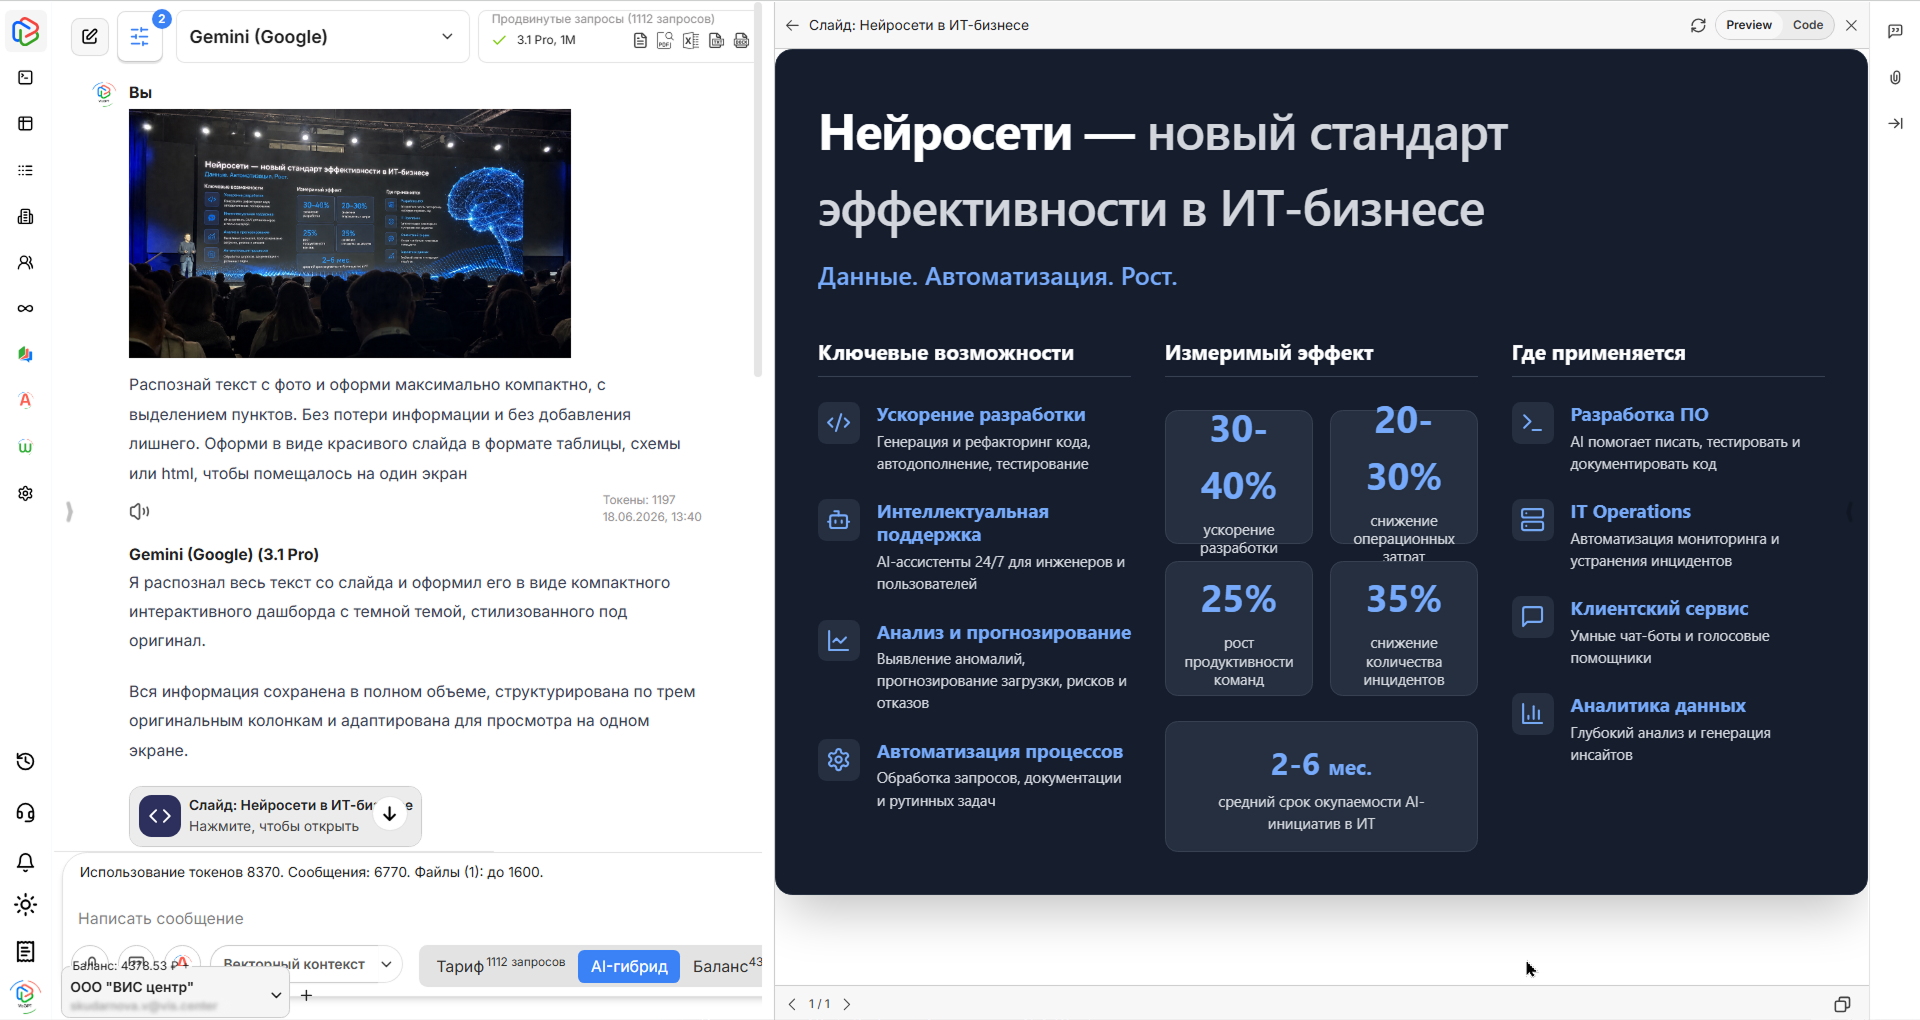Select the 'AI-гибрид' billing option

click(629, 966)
